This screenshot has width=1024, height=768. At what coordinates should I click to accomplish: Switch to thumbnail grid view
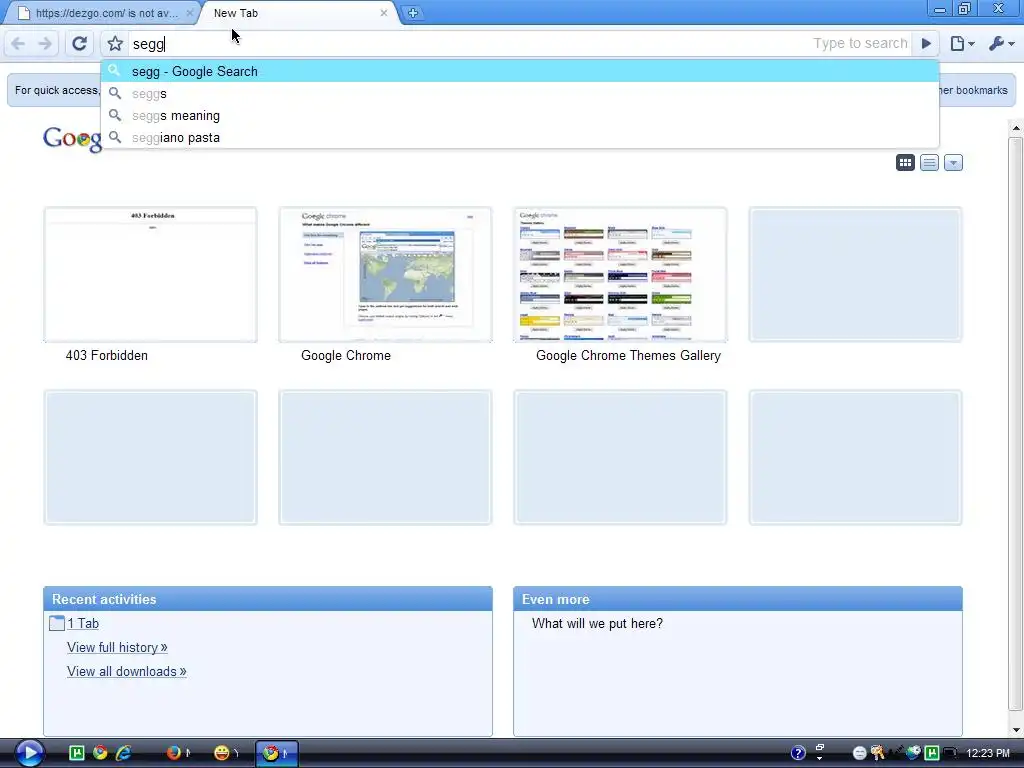point(905,163)
